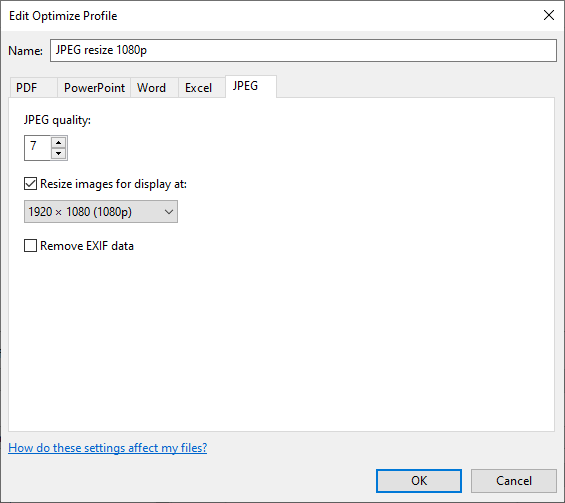Screen dimensions: 565x503
Task: Close the Edit Optimize Profile dialog
Action: [549, 15]
